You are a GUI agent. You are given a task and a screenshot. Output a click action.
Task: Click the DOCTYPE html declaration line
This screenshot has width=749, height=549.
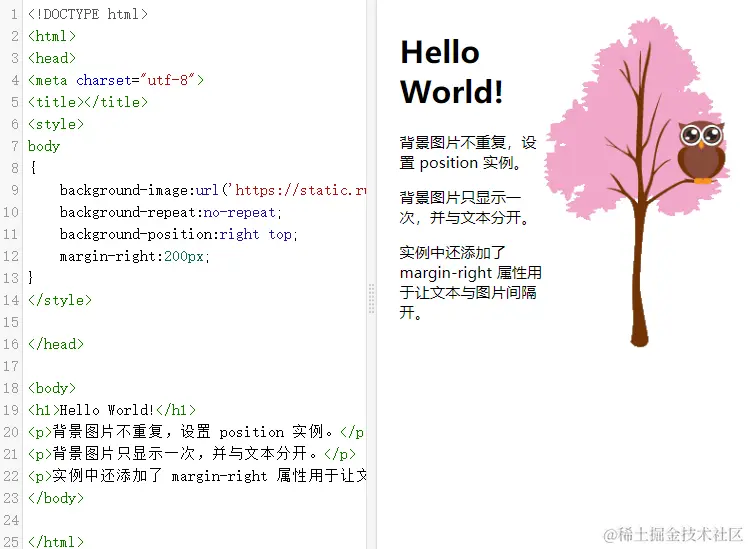(88, 14)
